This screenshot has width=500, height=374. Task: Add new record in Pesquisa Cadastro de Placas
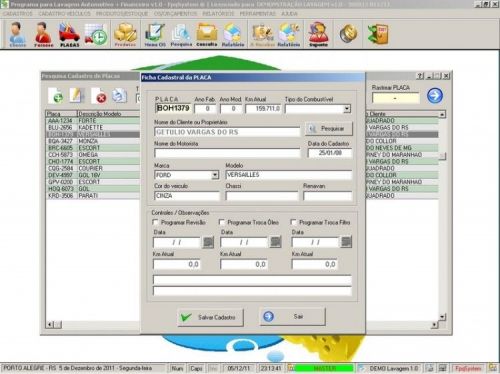click(x=56, y=96)
